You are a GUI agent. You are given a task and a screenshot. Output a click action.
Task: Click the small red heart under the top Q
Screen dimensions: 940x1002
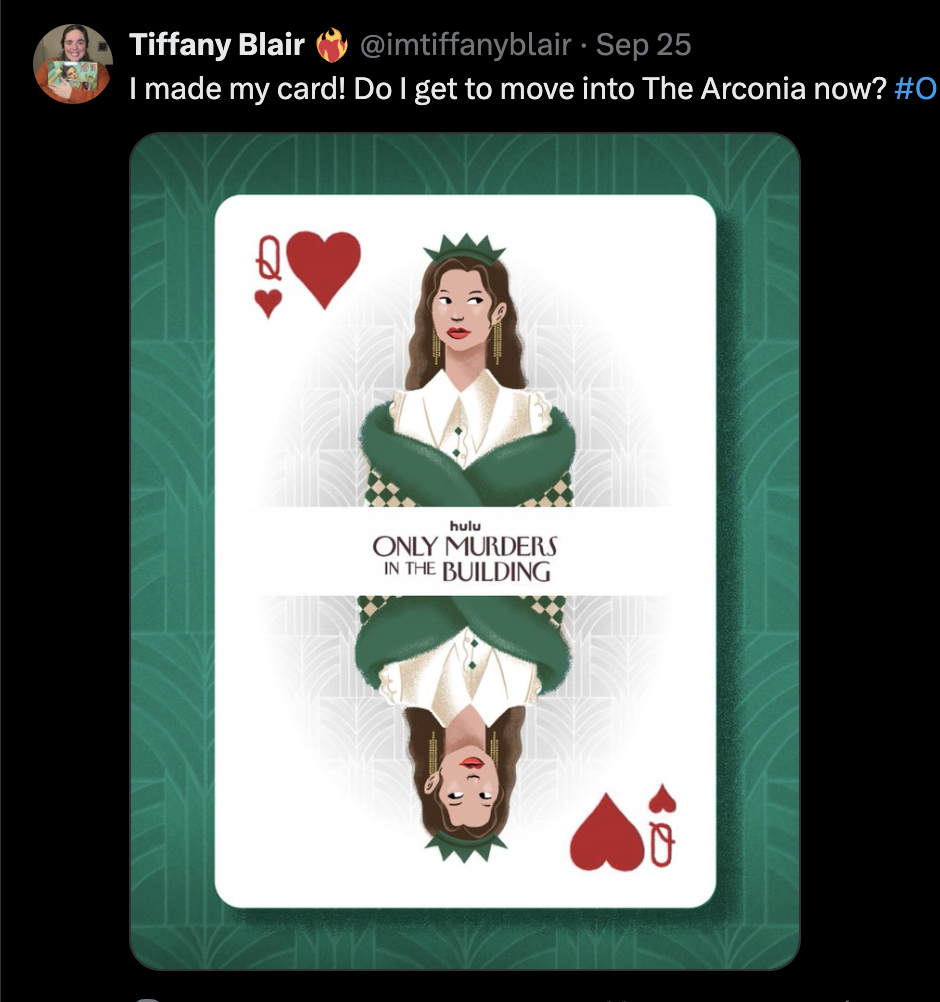click(268, 304)
